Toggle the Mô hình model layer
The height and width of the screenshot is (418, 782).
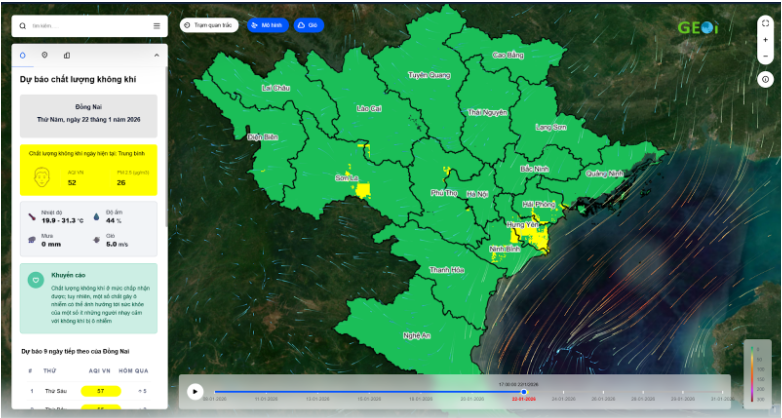click(266, 25)
